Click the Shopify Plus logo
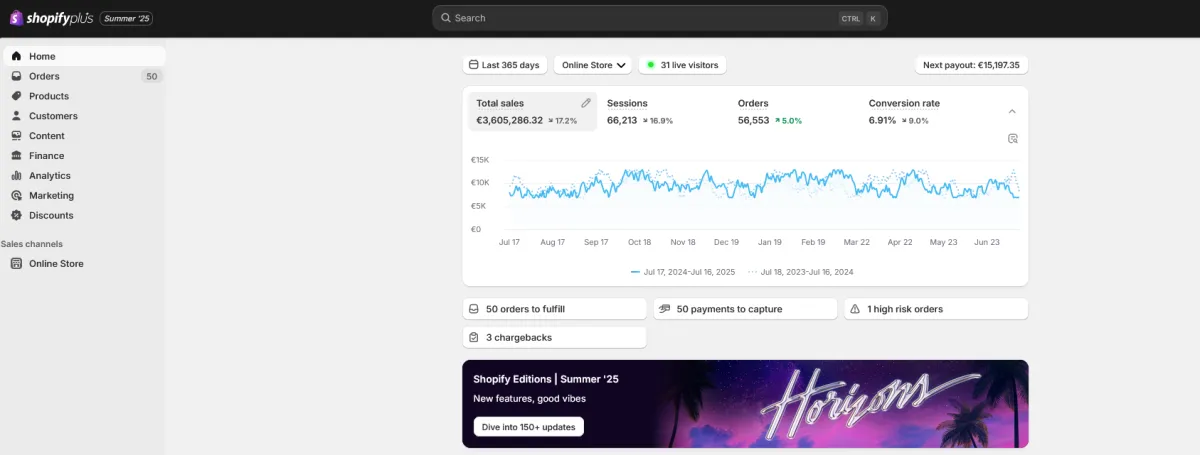Screen dimensions: 1200x455 (x=53, y=18)
